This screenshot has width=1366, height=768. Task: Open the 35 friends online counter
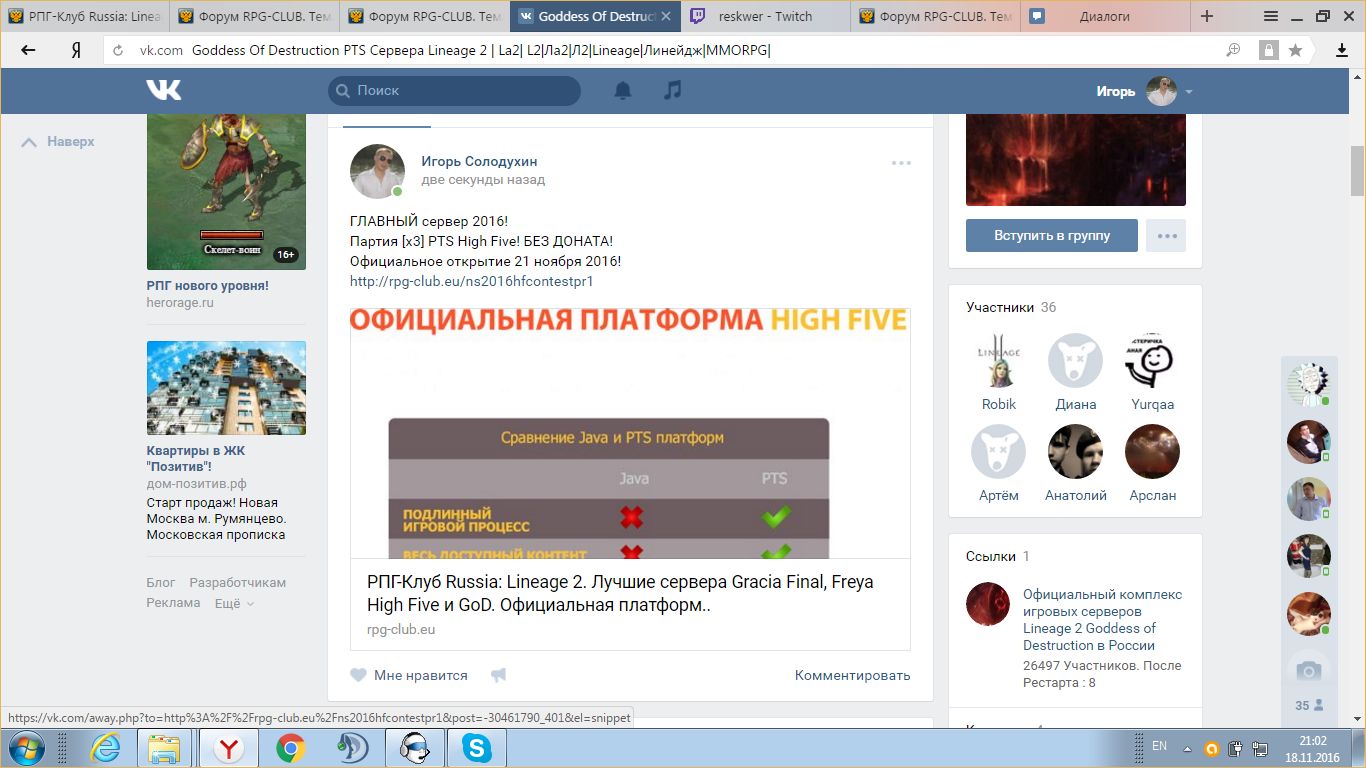pos(1309,705)
